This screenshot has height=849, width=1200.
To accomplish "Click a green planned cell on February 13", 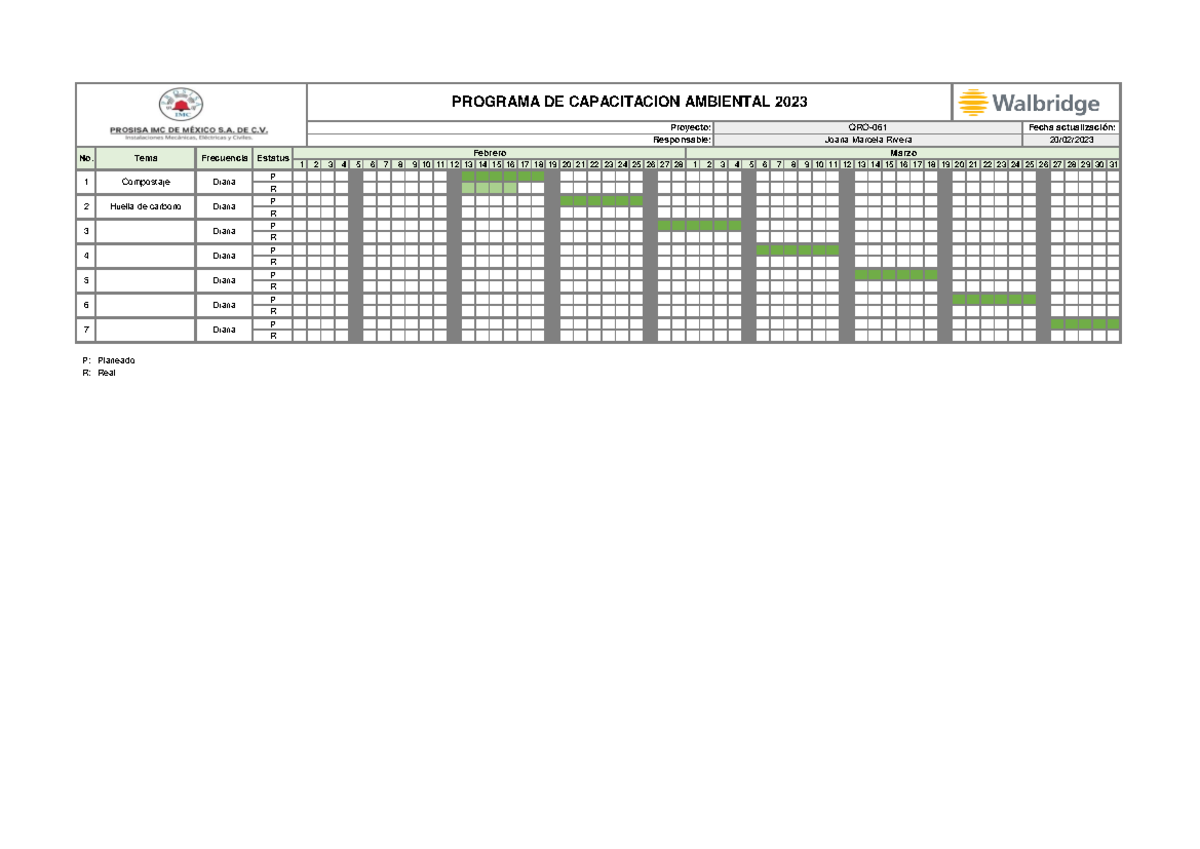I will pos(466,176).
